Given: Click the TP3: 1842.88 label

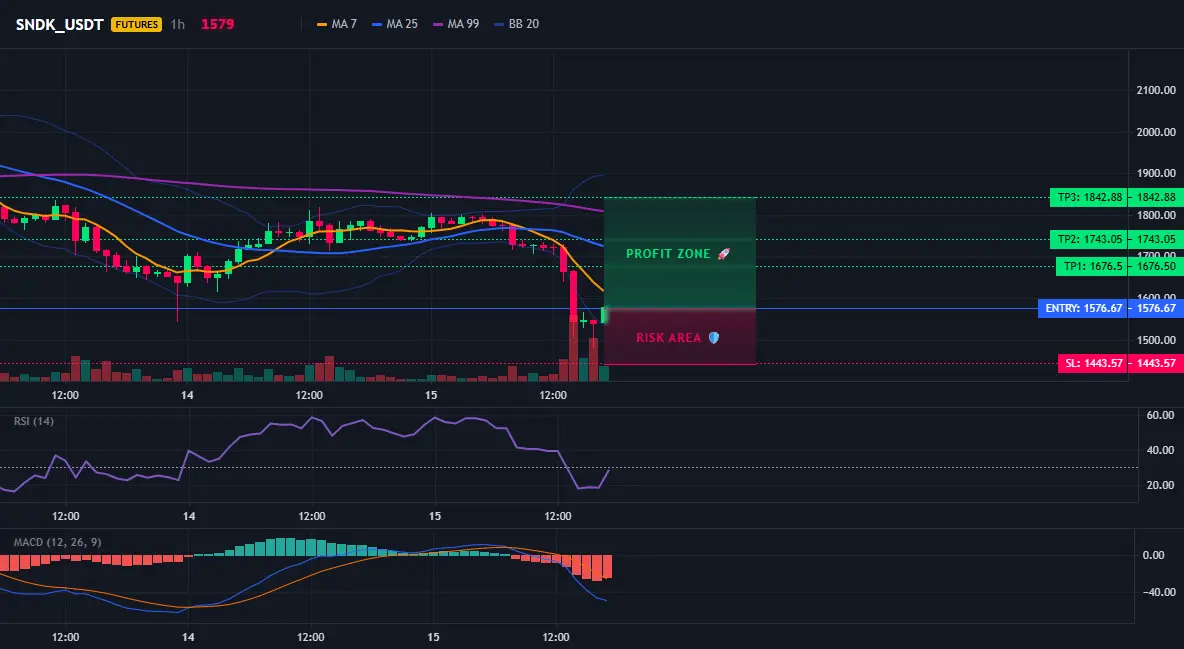Looking at the screenshot, I should (x=1088, y=198).
